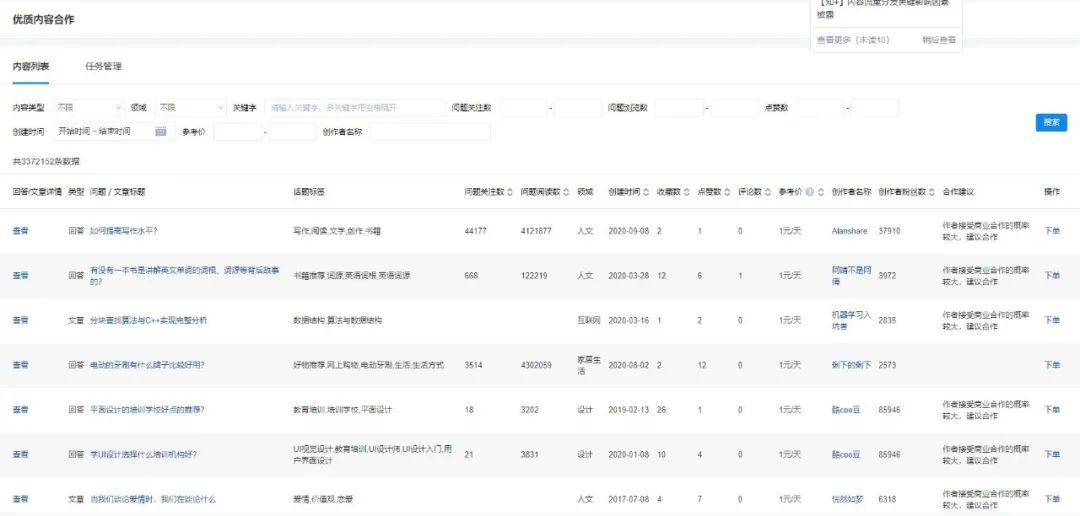The image size is (1080, 516).
Task: Sort table by 问题关注数 column arrows
Action: pos(510,192)
